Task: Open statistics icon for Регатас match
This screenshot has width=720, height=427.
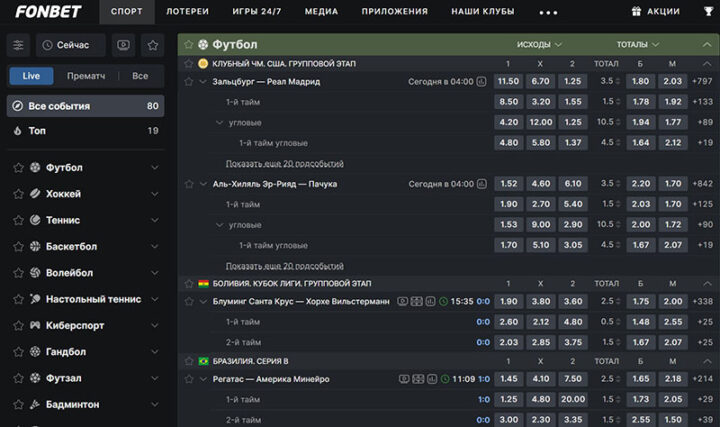Action: coord(432,379)
